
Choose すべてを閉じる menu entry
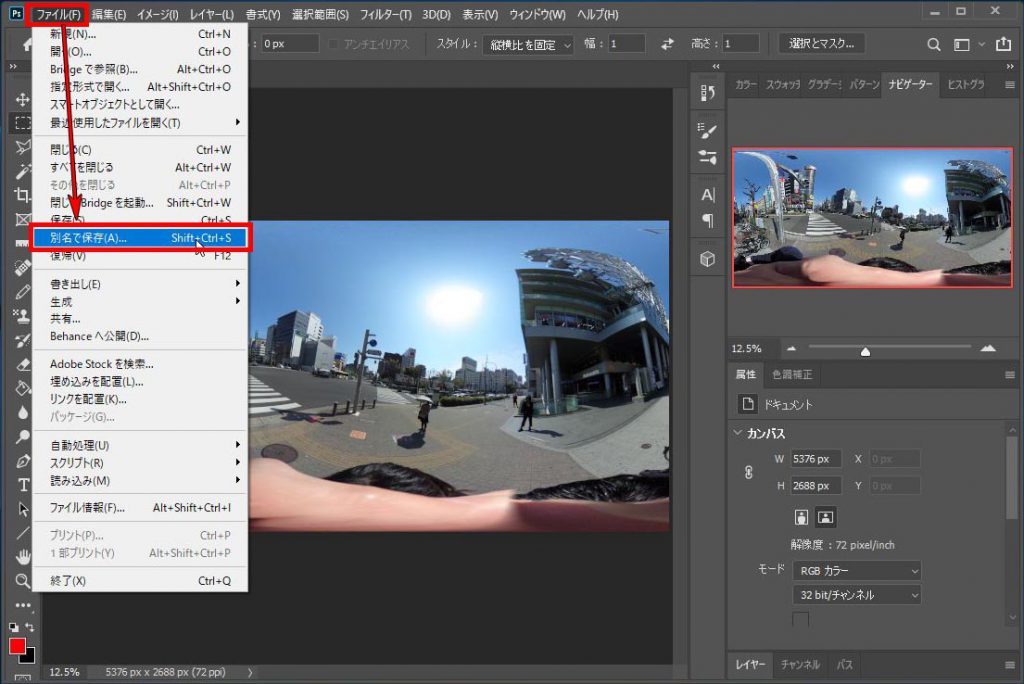coord(140,167)
